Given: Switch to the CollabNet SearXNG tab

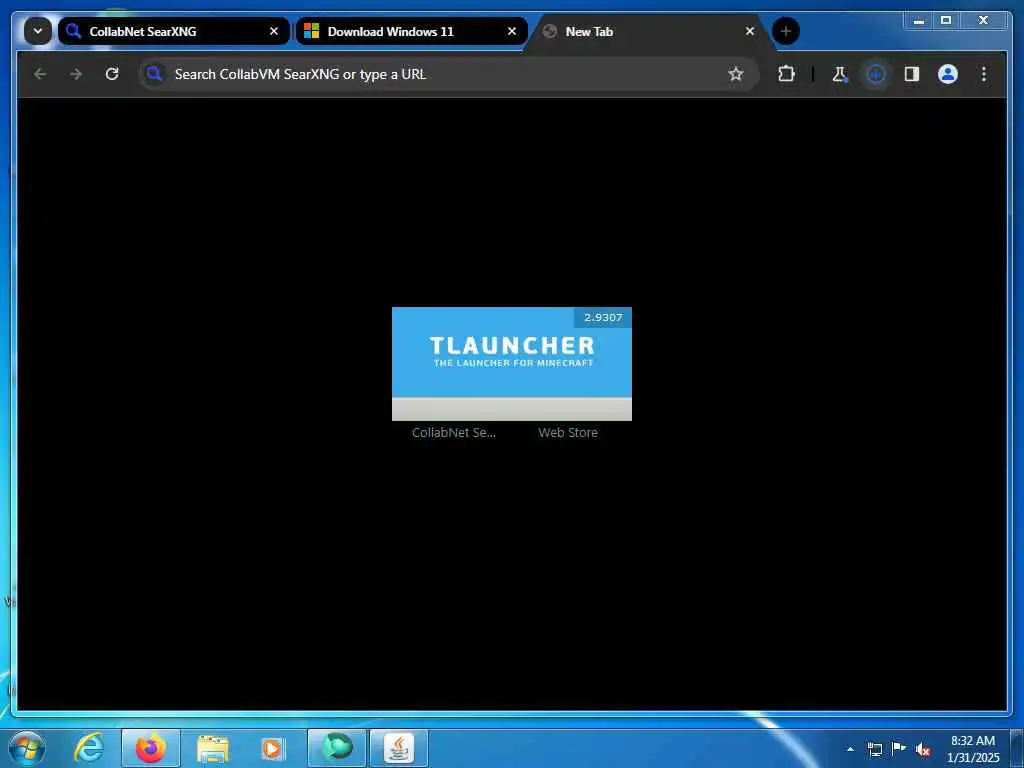Looking at the screenshot, I should pos(173,31).
